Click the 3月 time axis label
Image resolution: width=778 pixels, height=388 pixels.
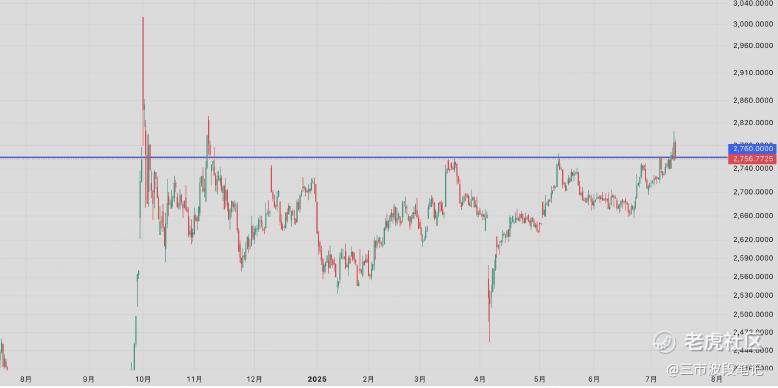[420, 379]
